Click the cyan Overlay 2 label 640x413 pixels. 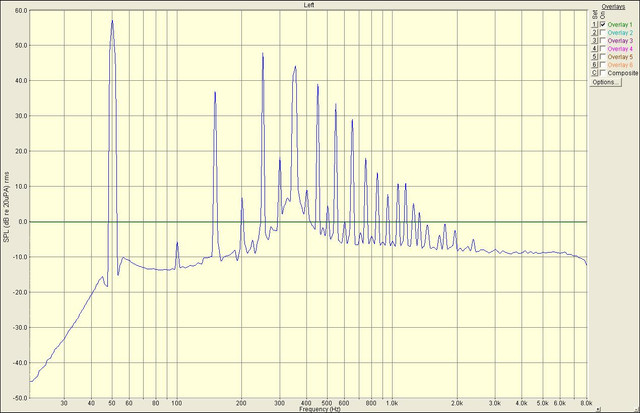(620, 33)
